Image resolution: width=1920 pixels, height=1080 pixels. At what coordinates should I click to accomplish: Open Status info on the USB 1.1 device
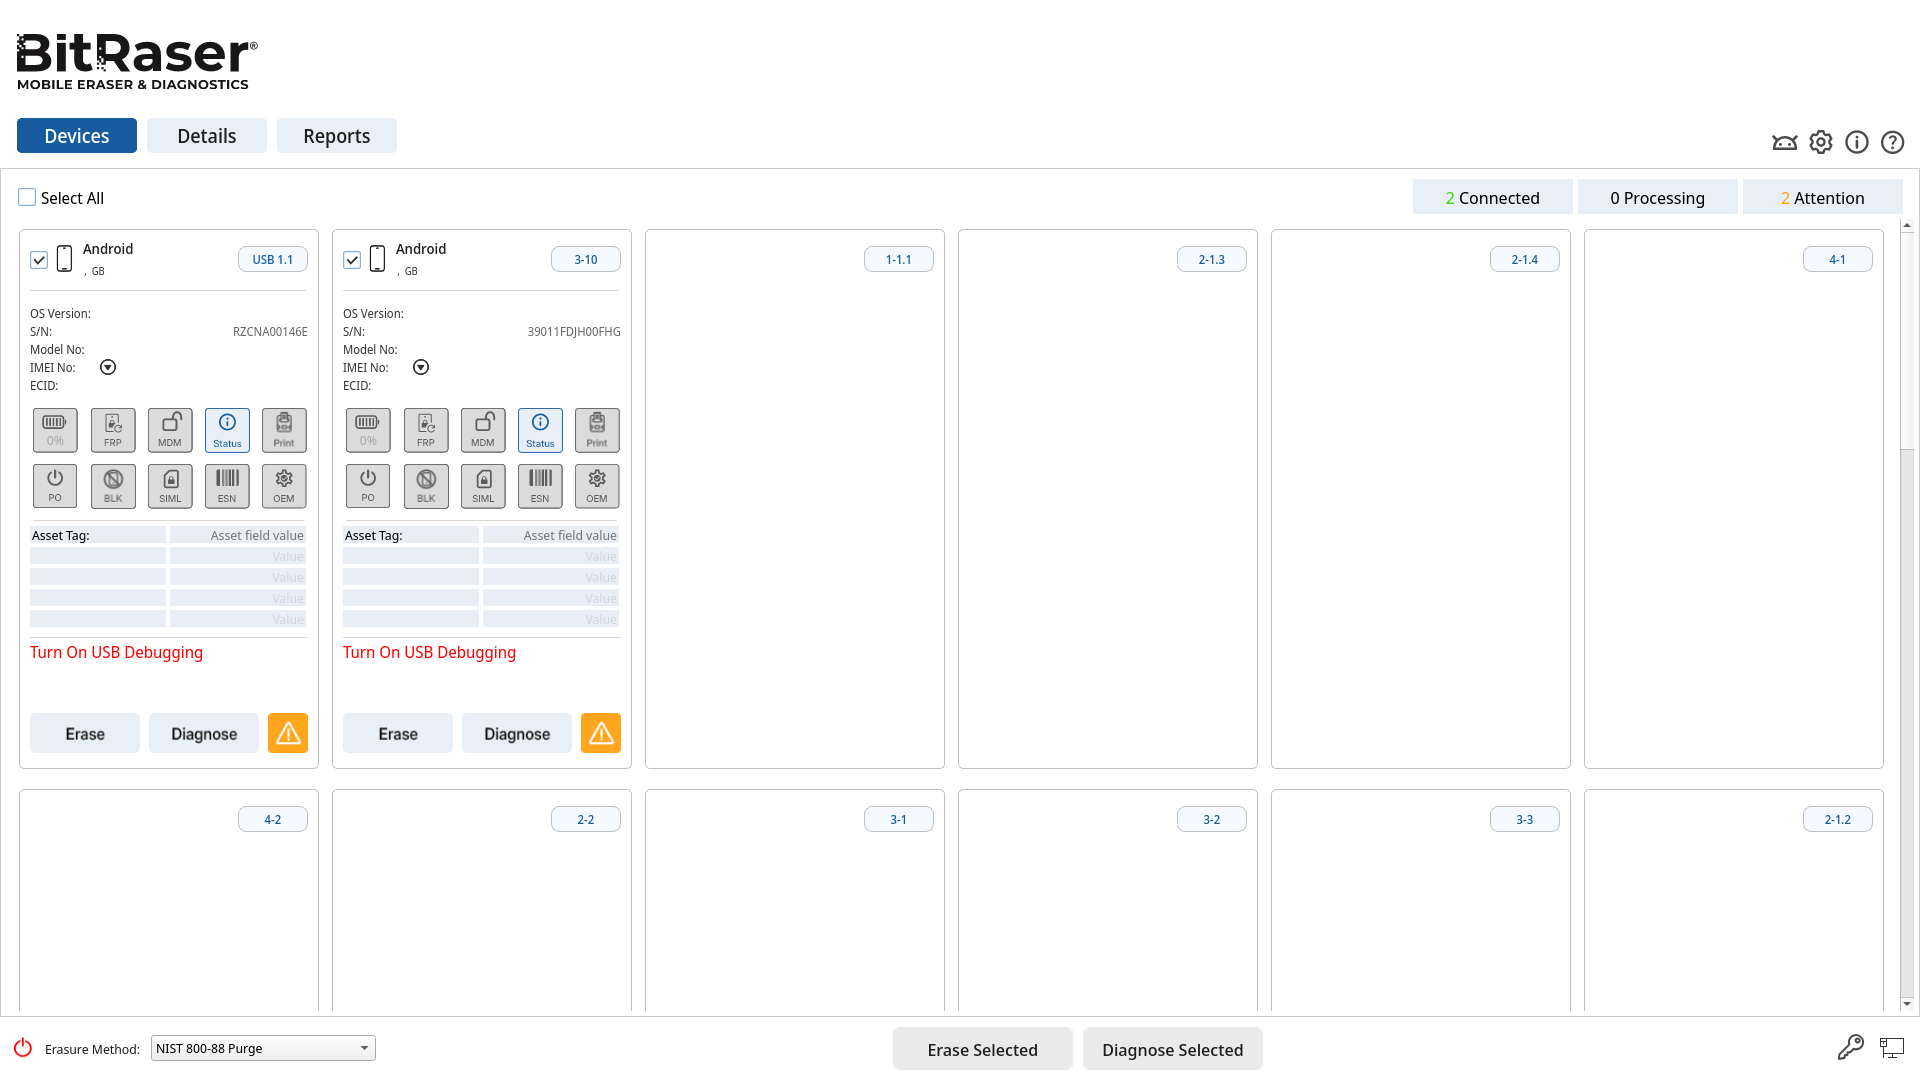(227, 430)
